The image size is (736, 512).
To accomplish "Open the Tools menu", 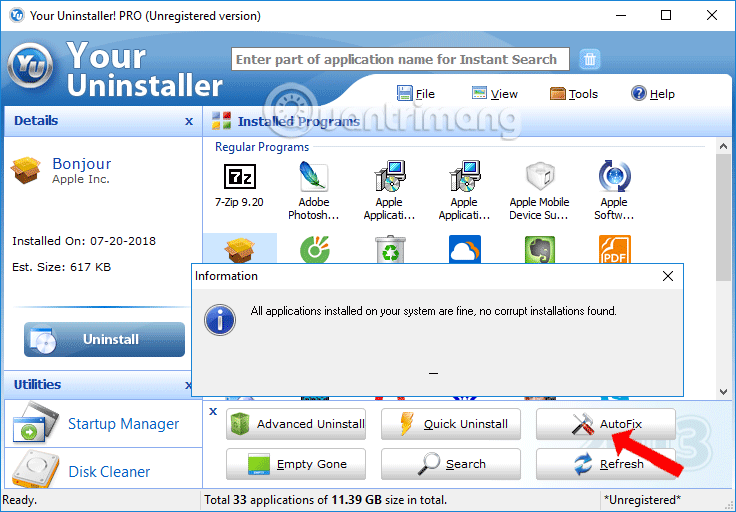I will pos(574,93).
